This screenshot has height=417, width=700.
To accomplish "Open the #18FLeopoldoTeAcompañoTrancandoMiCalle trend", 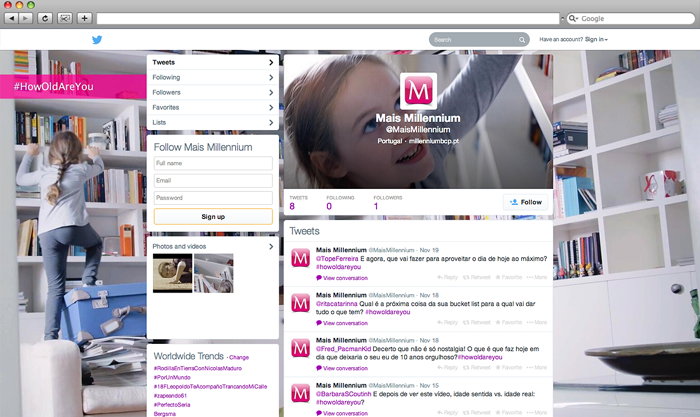I will tap(210, 387).
